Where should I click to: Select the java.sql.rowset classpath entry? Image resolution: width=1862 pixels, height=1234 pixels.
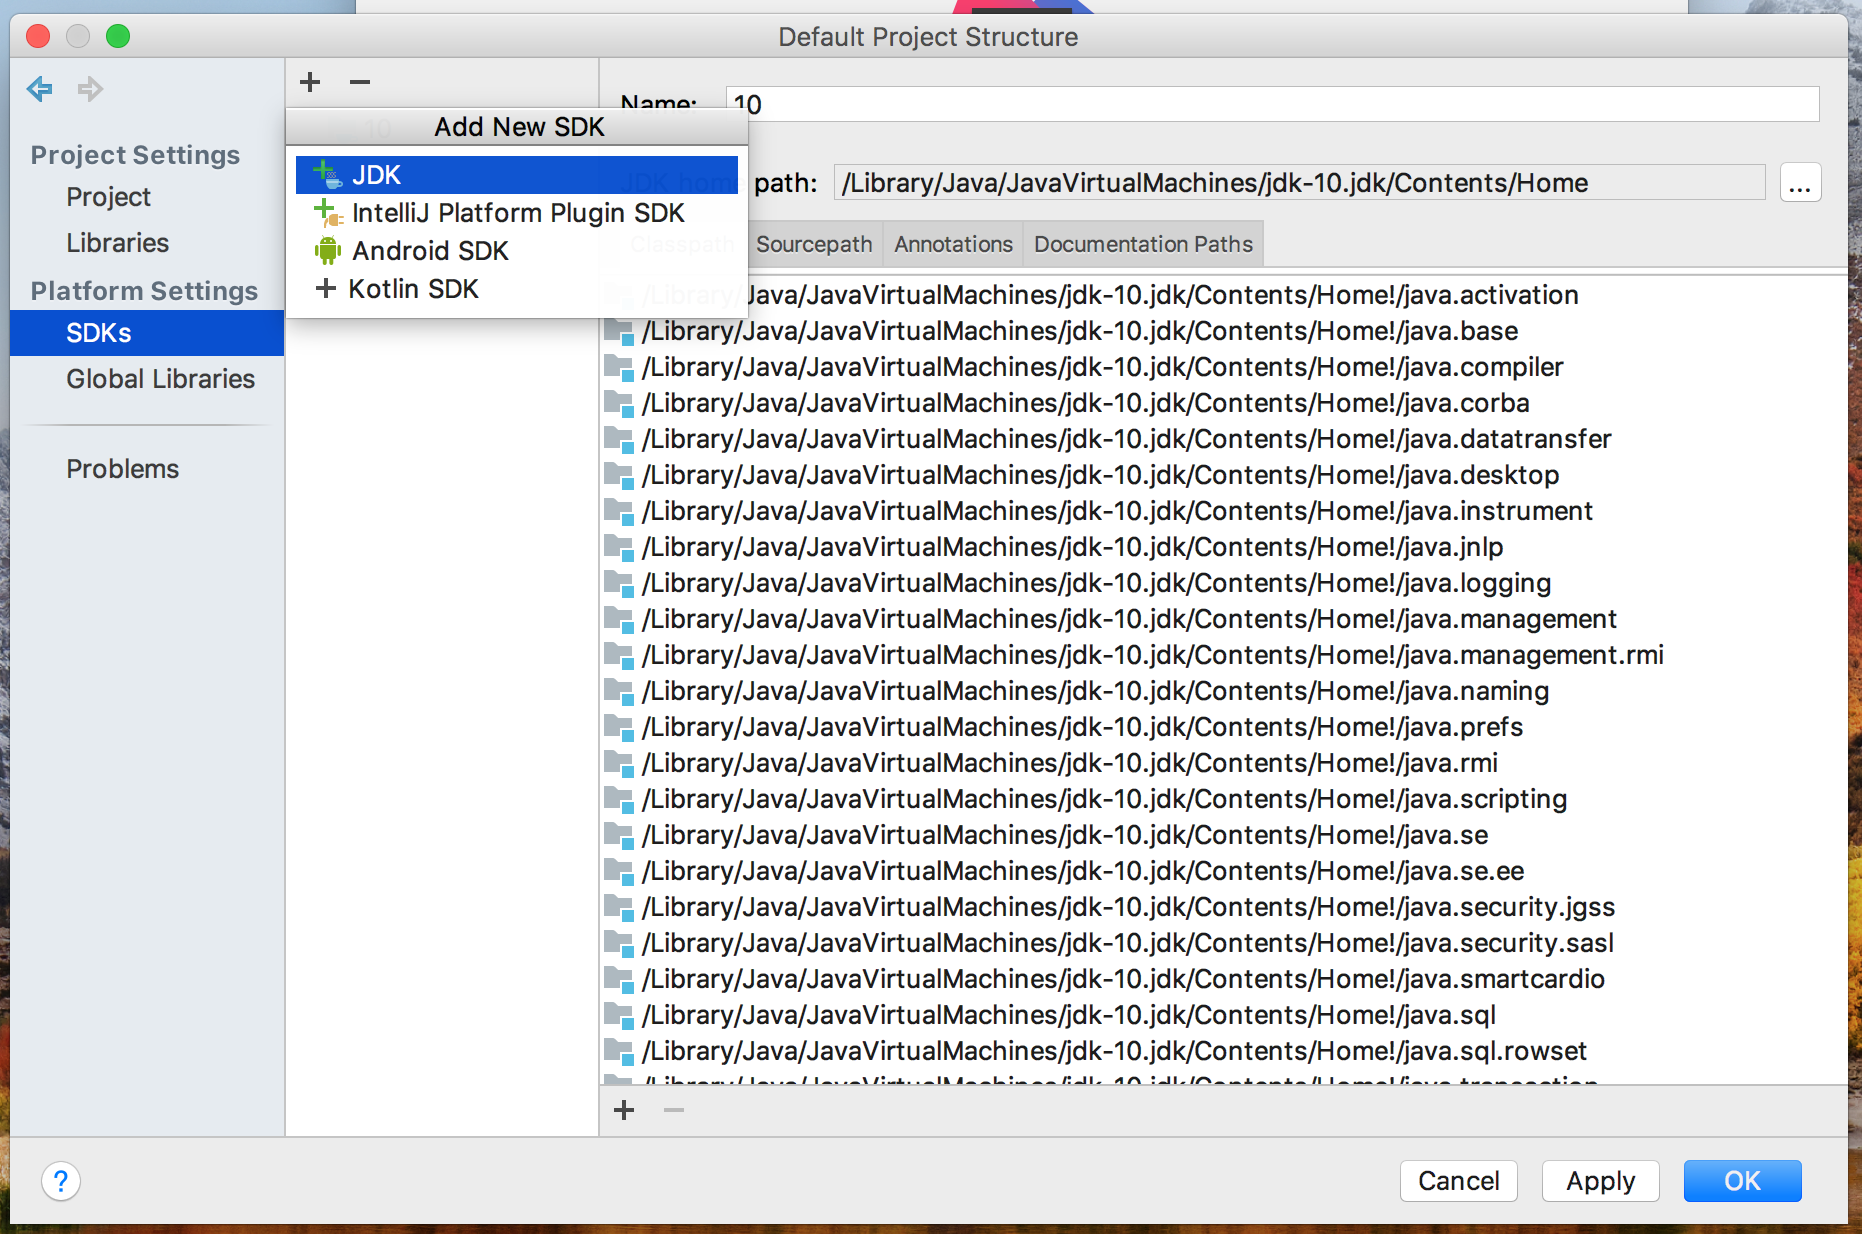tap(1224, 1051)
